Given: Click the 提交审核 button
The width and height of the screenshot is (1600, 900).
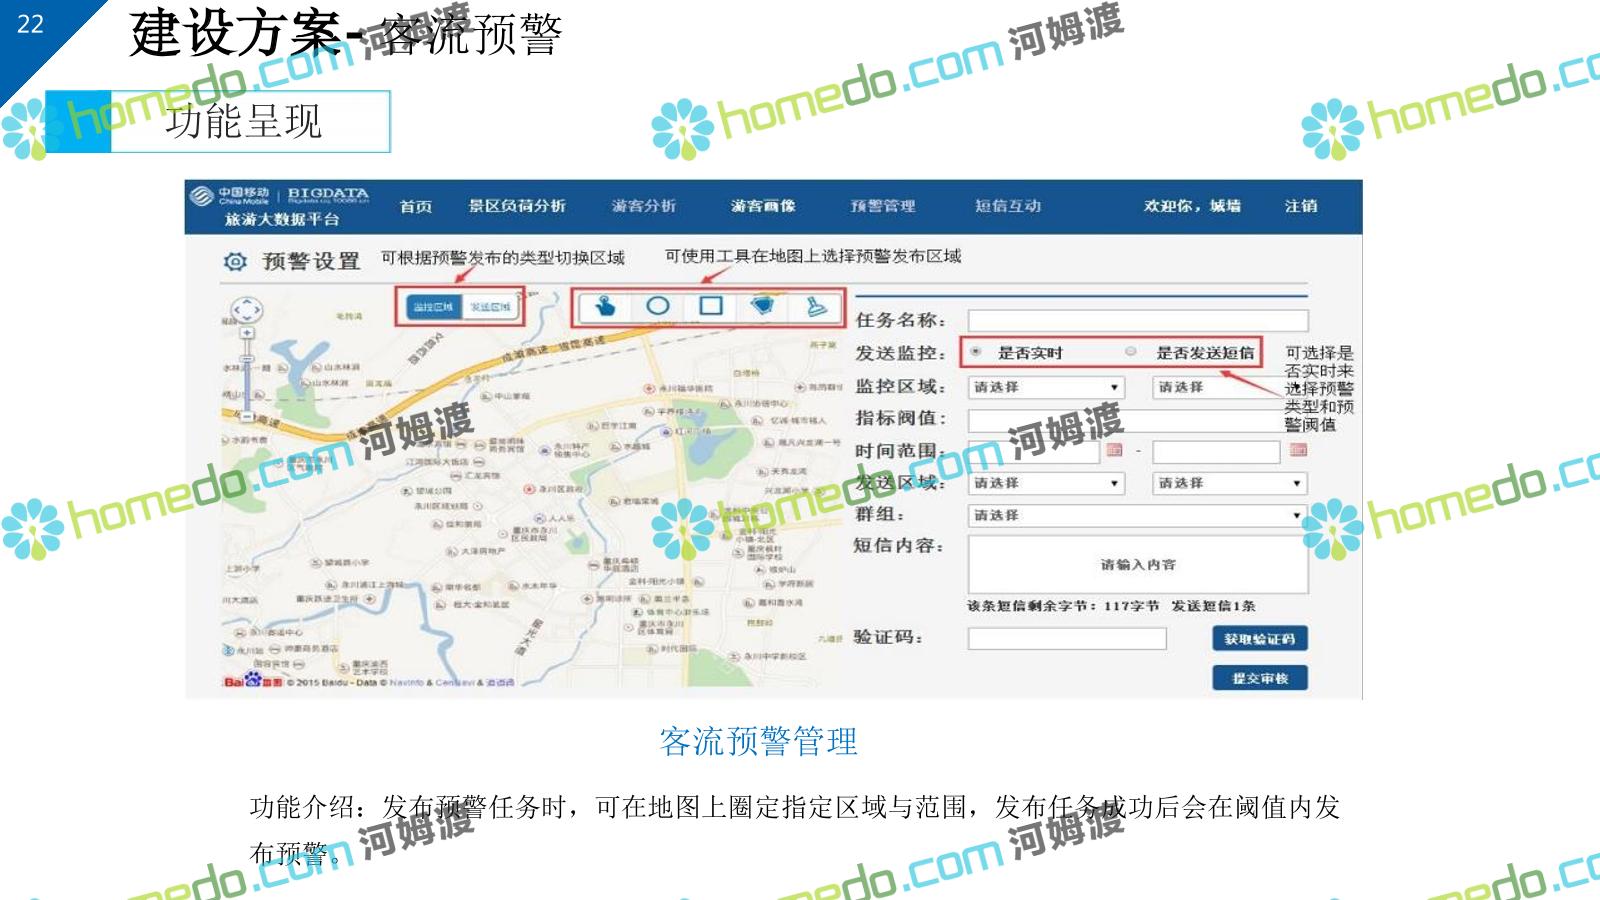Looking at the screenshot, I should [x=1259, y=678].
